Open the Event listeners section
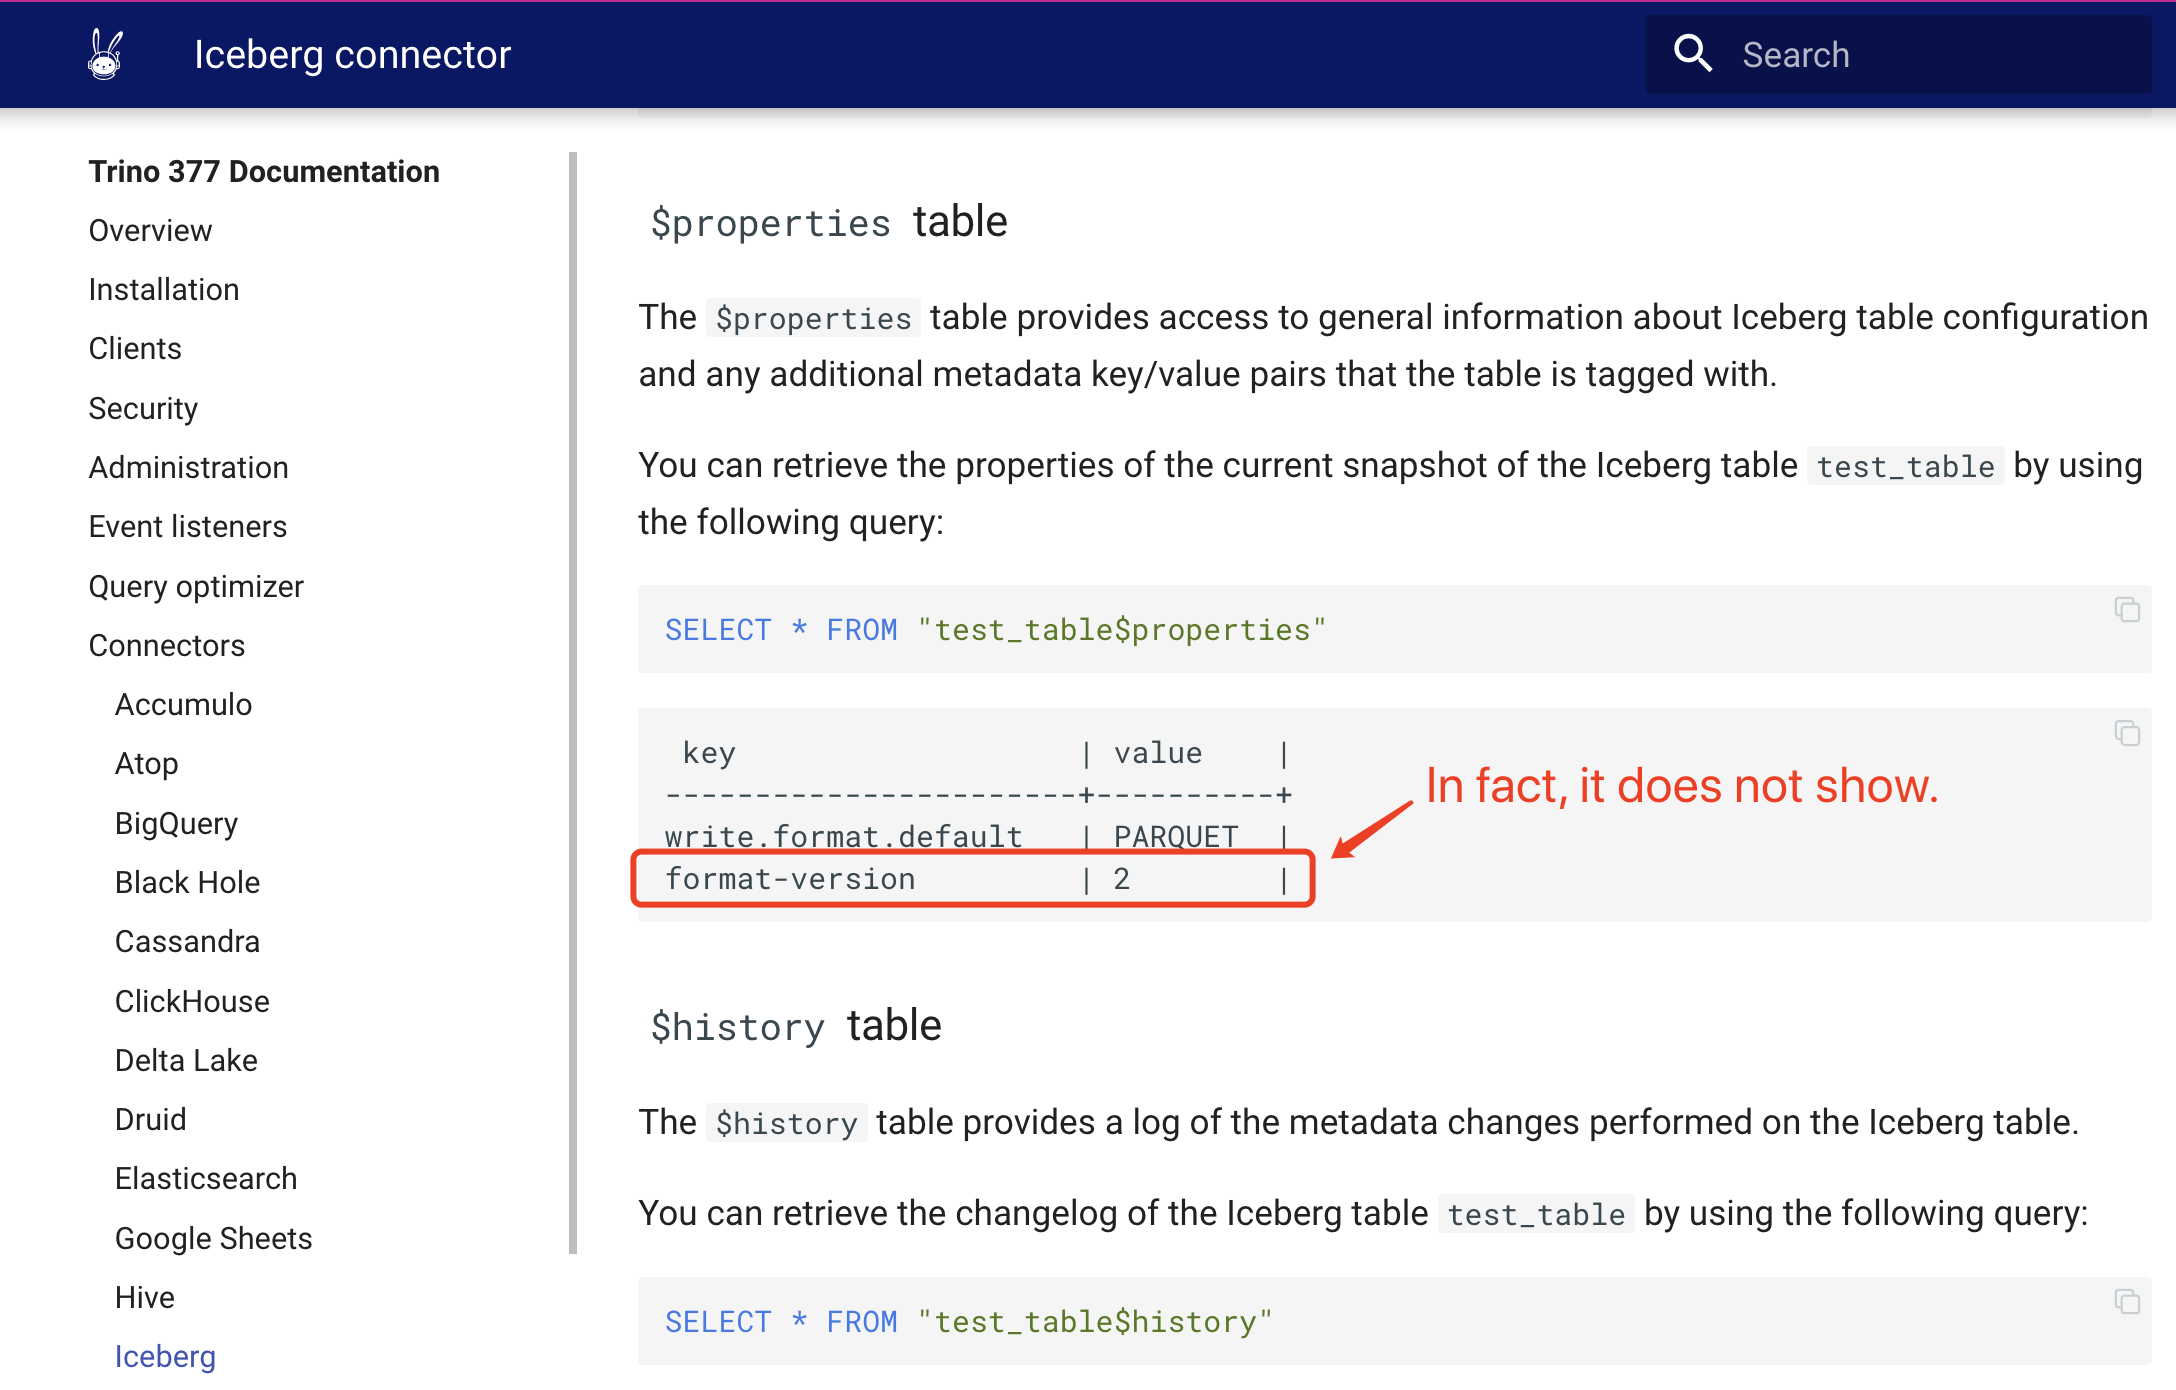Screen dimensions: 2176x1390 click(x=187, y=526)
